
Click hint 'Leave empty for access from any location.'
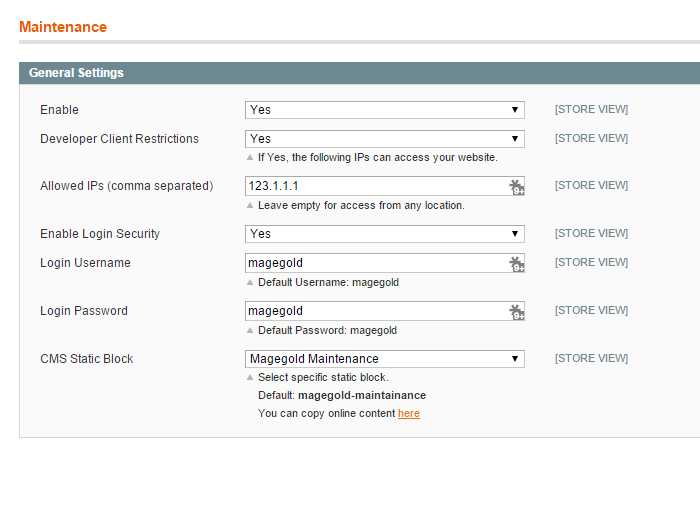coord(361,205)
